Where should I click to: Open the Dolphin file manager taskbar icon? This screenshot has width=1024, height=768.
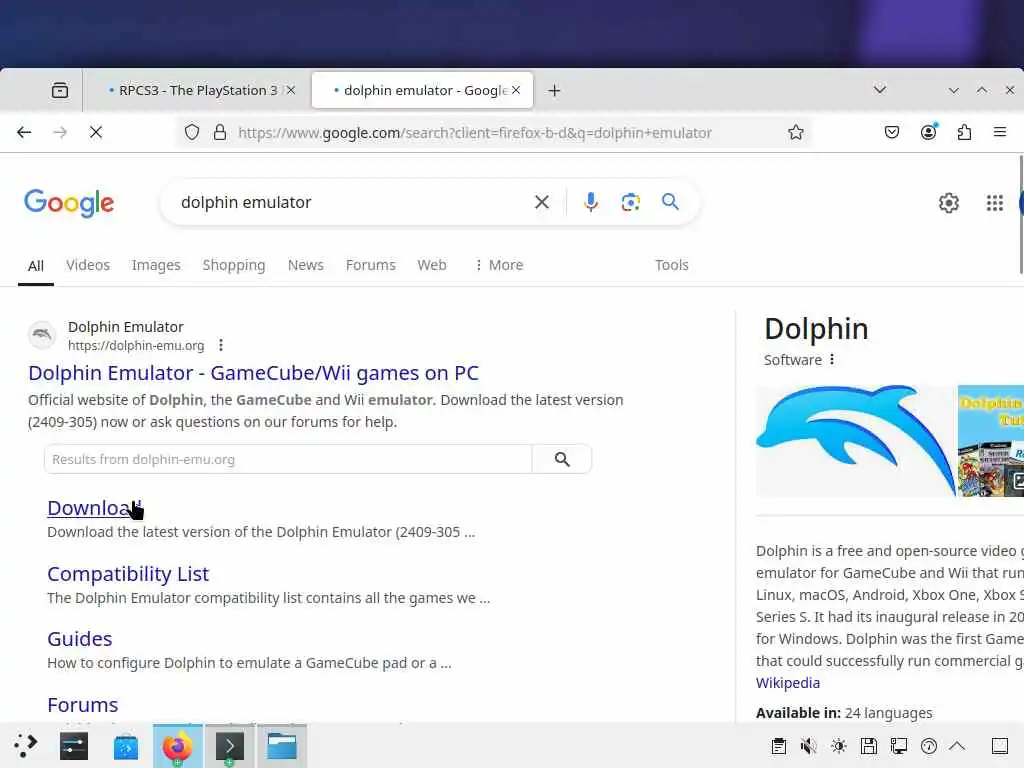pyautogui.click(x=282, y=746)
